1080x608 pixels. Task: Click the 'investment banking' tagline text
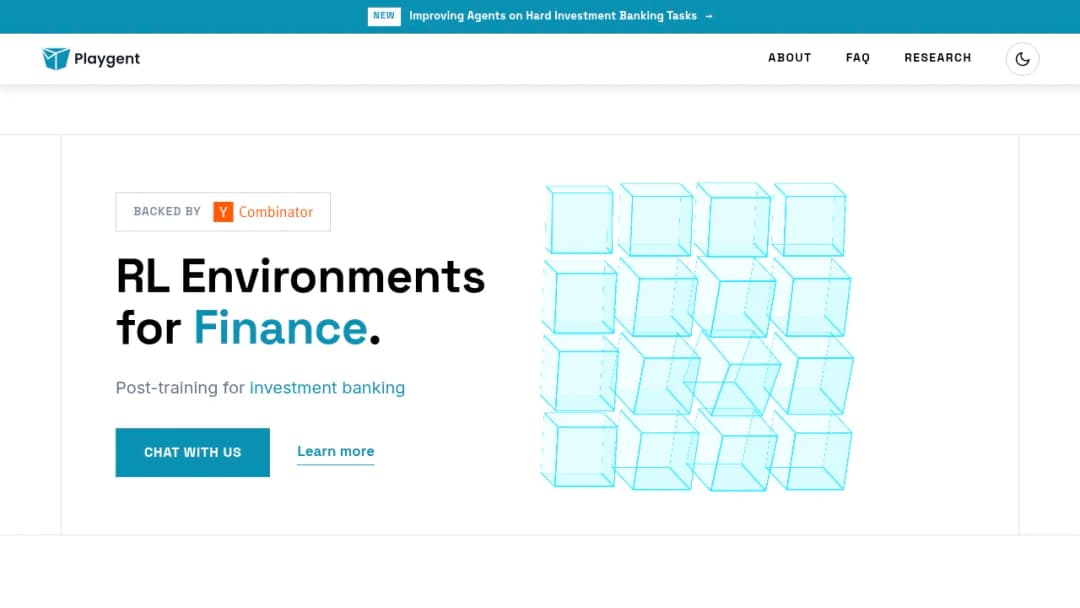(327, 388)
